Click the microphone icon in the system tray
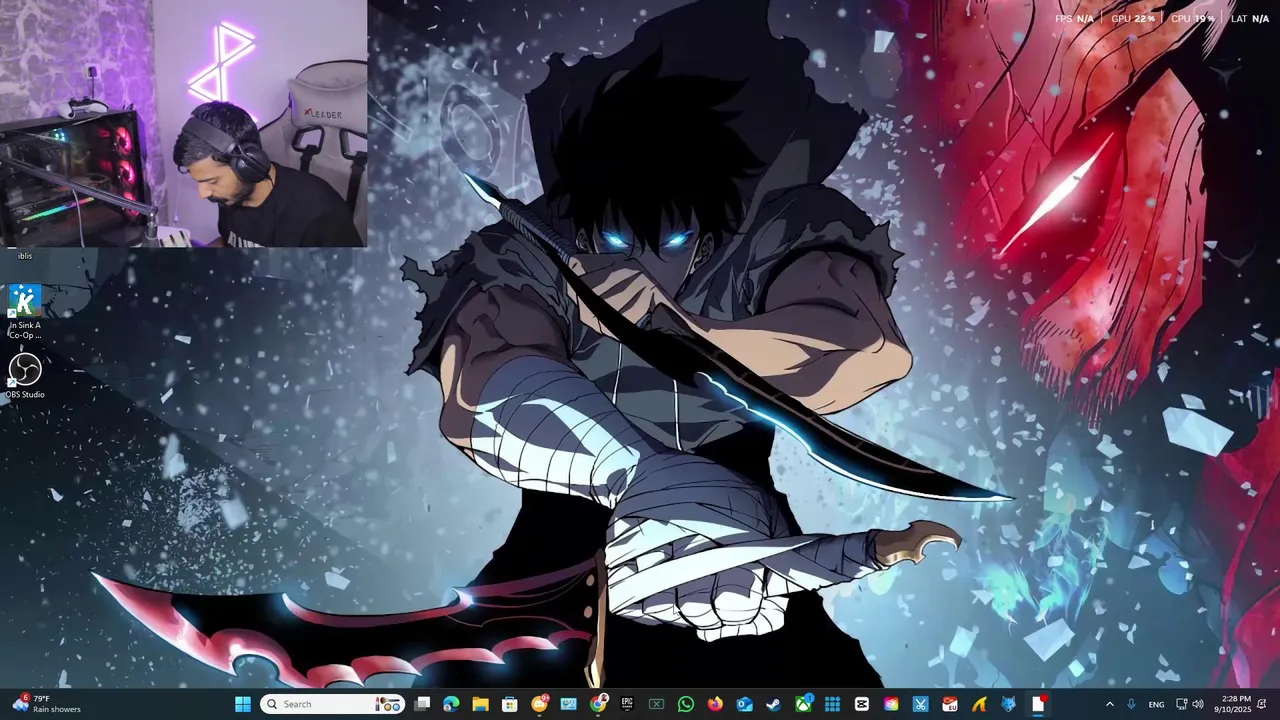The height and width of the screenshot is (720, 1280). [x=1131, y=704]
